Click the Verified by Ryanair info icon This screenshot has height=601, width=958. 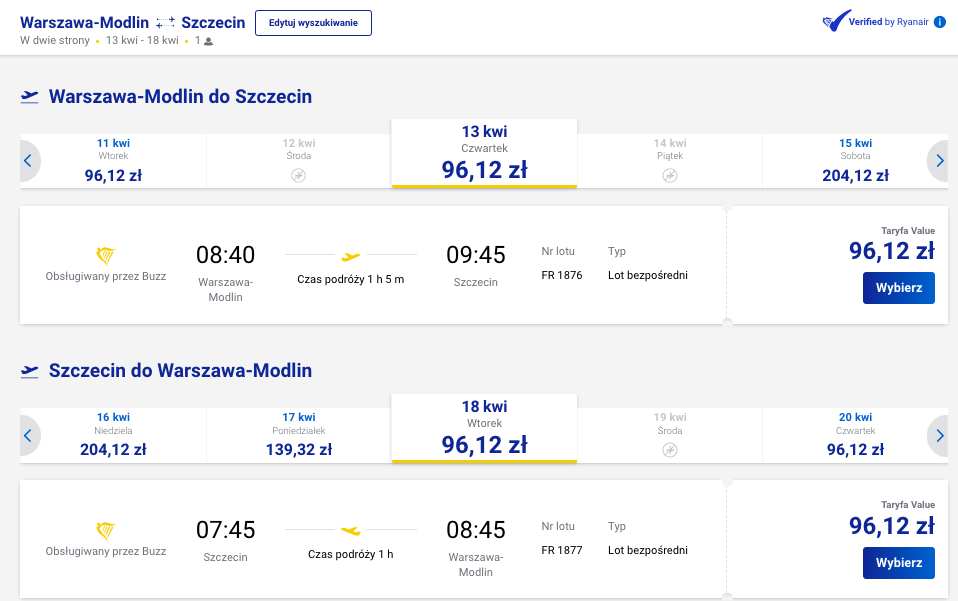point(940,22)
